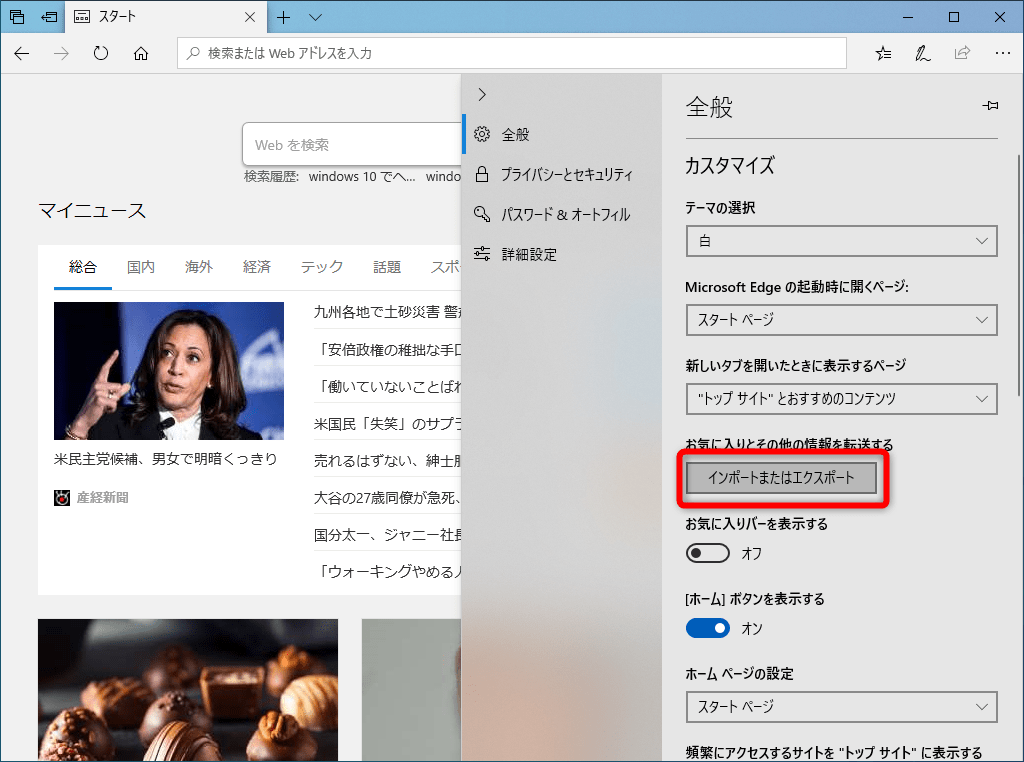Click the forward navigation arrow
The height and width of the screenshot is (762, 1024).
coord(61,54)
